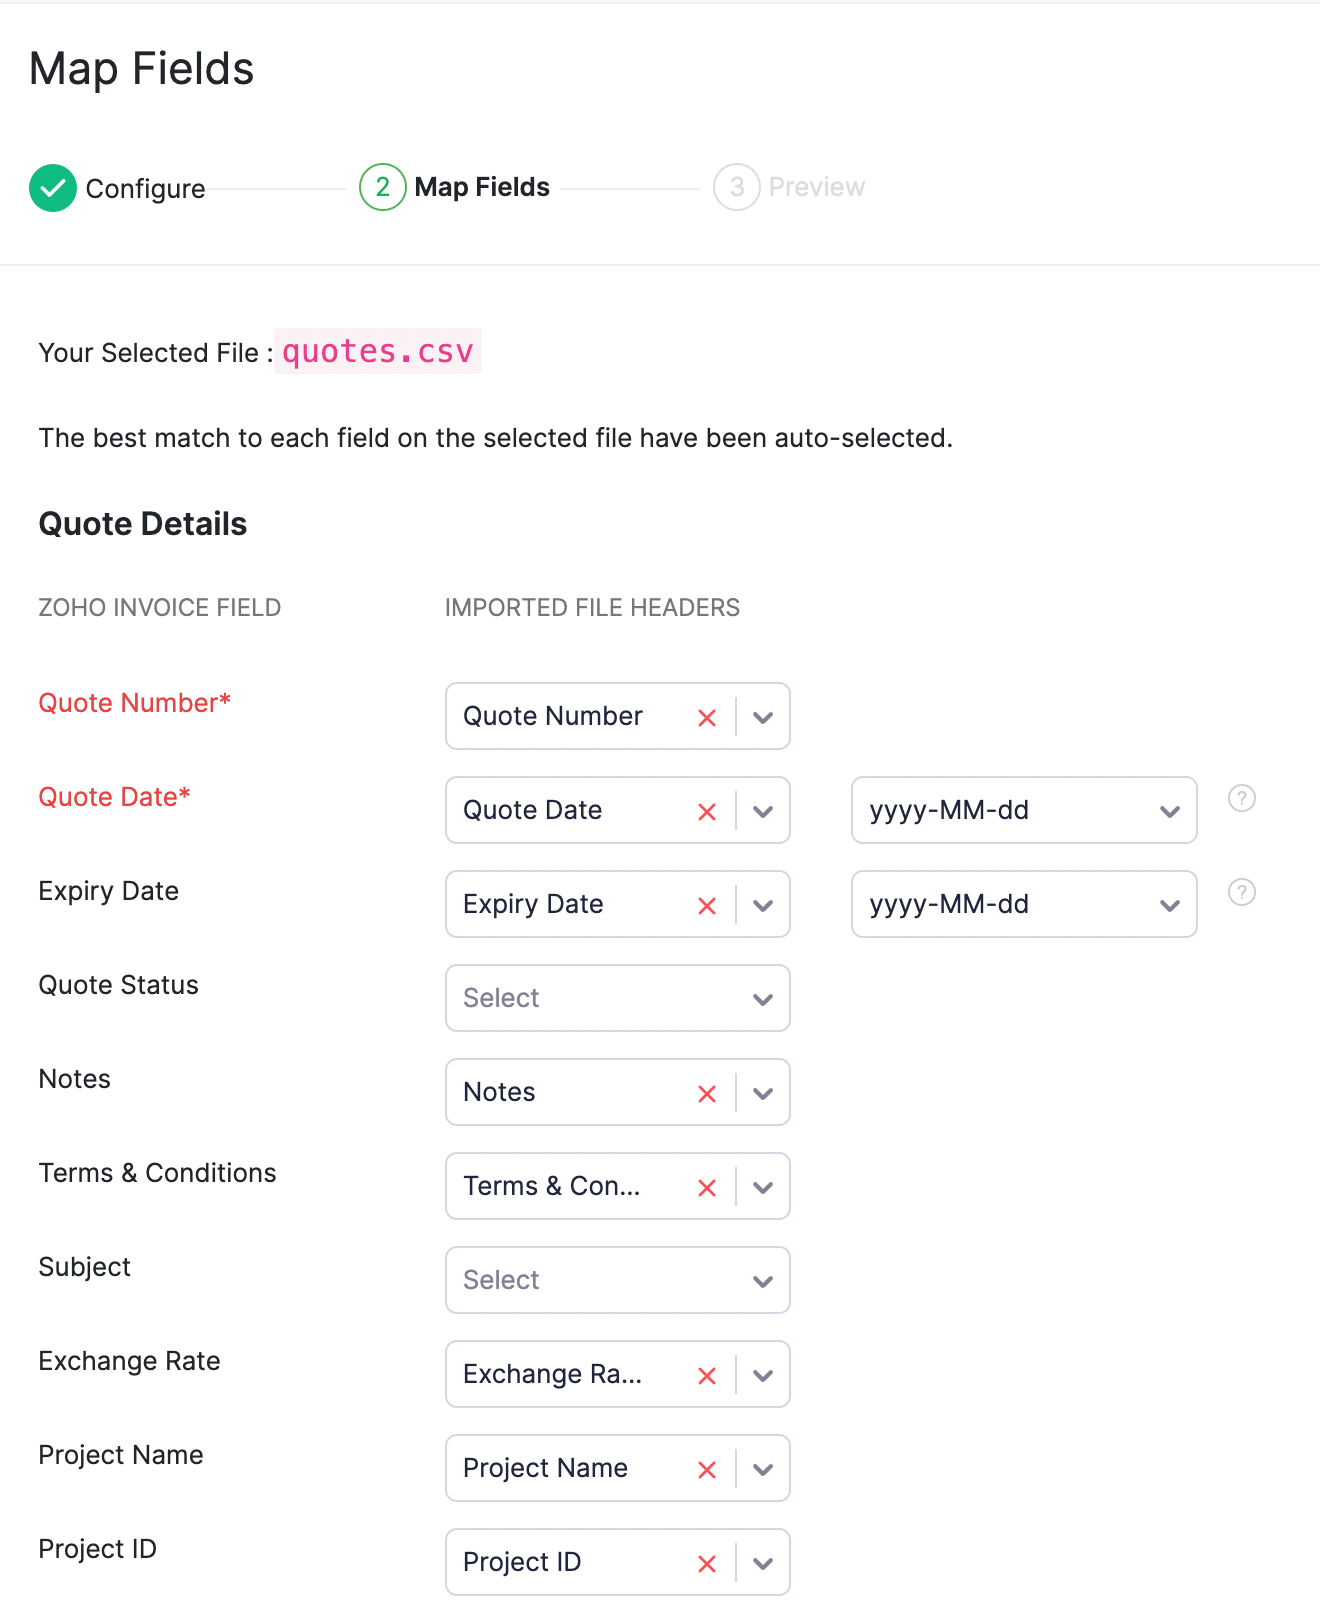Remove the Project ID mapping
Viewport: 1320px width, 1614px height.
tap(707, 1563)
